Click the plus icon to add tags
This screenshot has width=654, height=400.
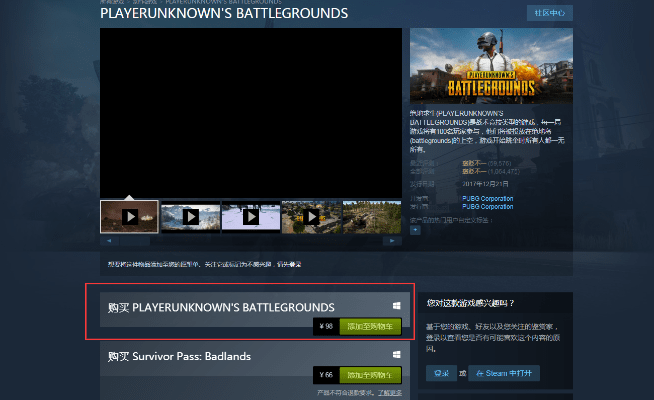[416, 228]
